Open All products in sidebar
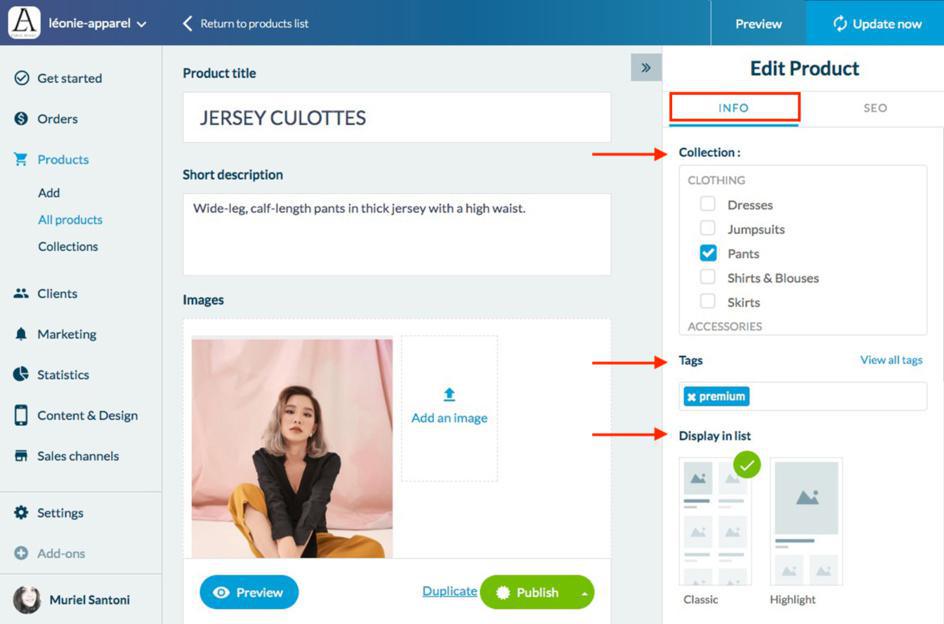Image resolution: width=944 pixels, height=624 pixels. point(70,220)
